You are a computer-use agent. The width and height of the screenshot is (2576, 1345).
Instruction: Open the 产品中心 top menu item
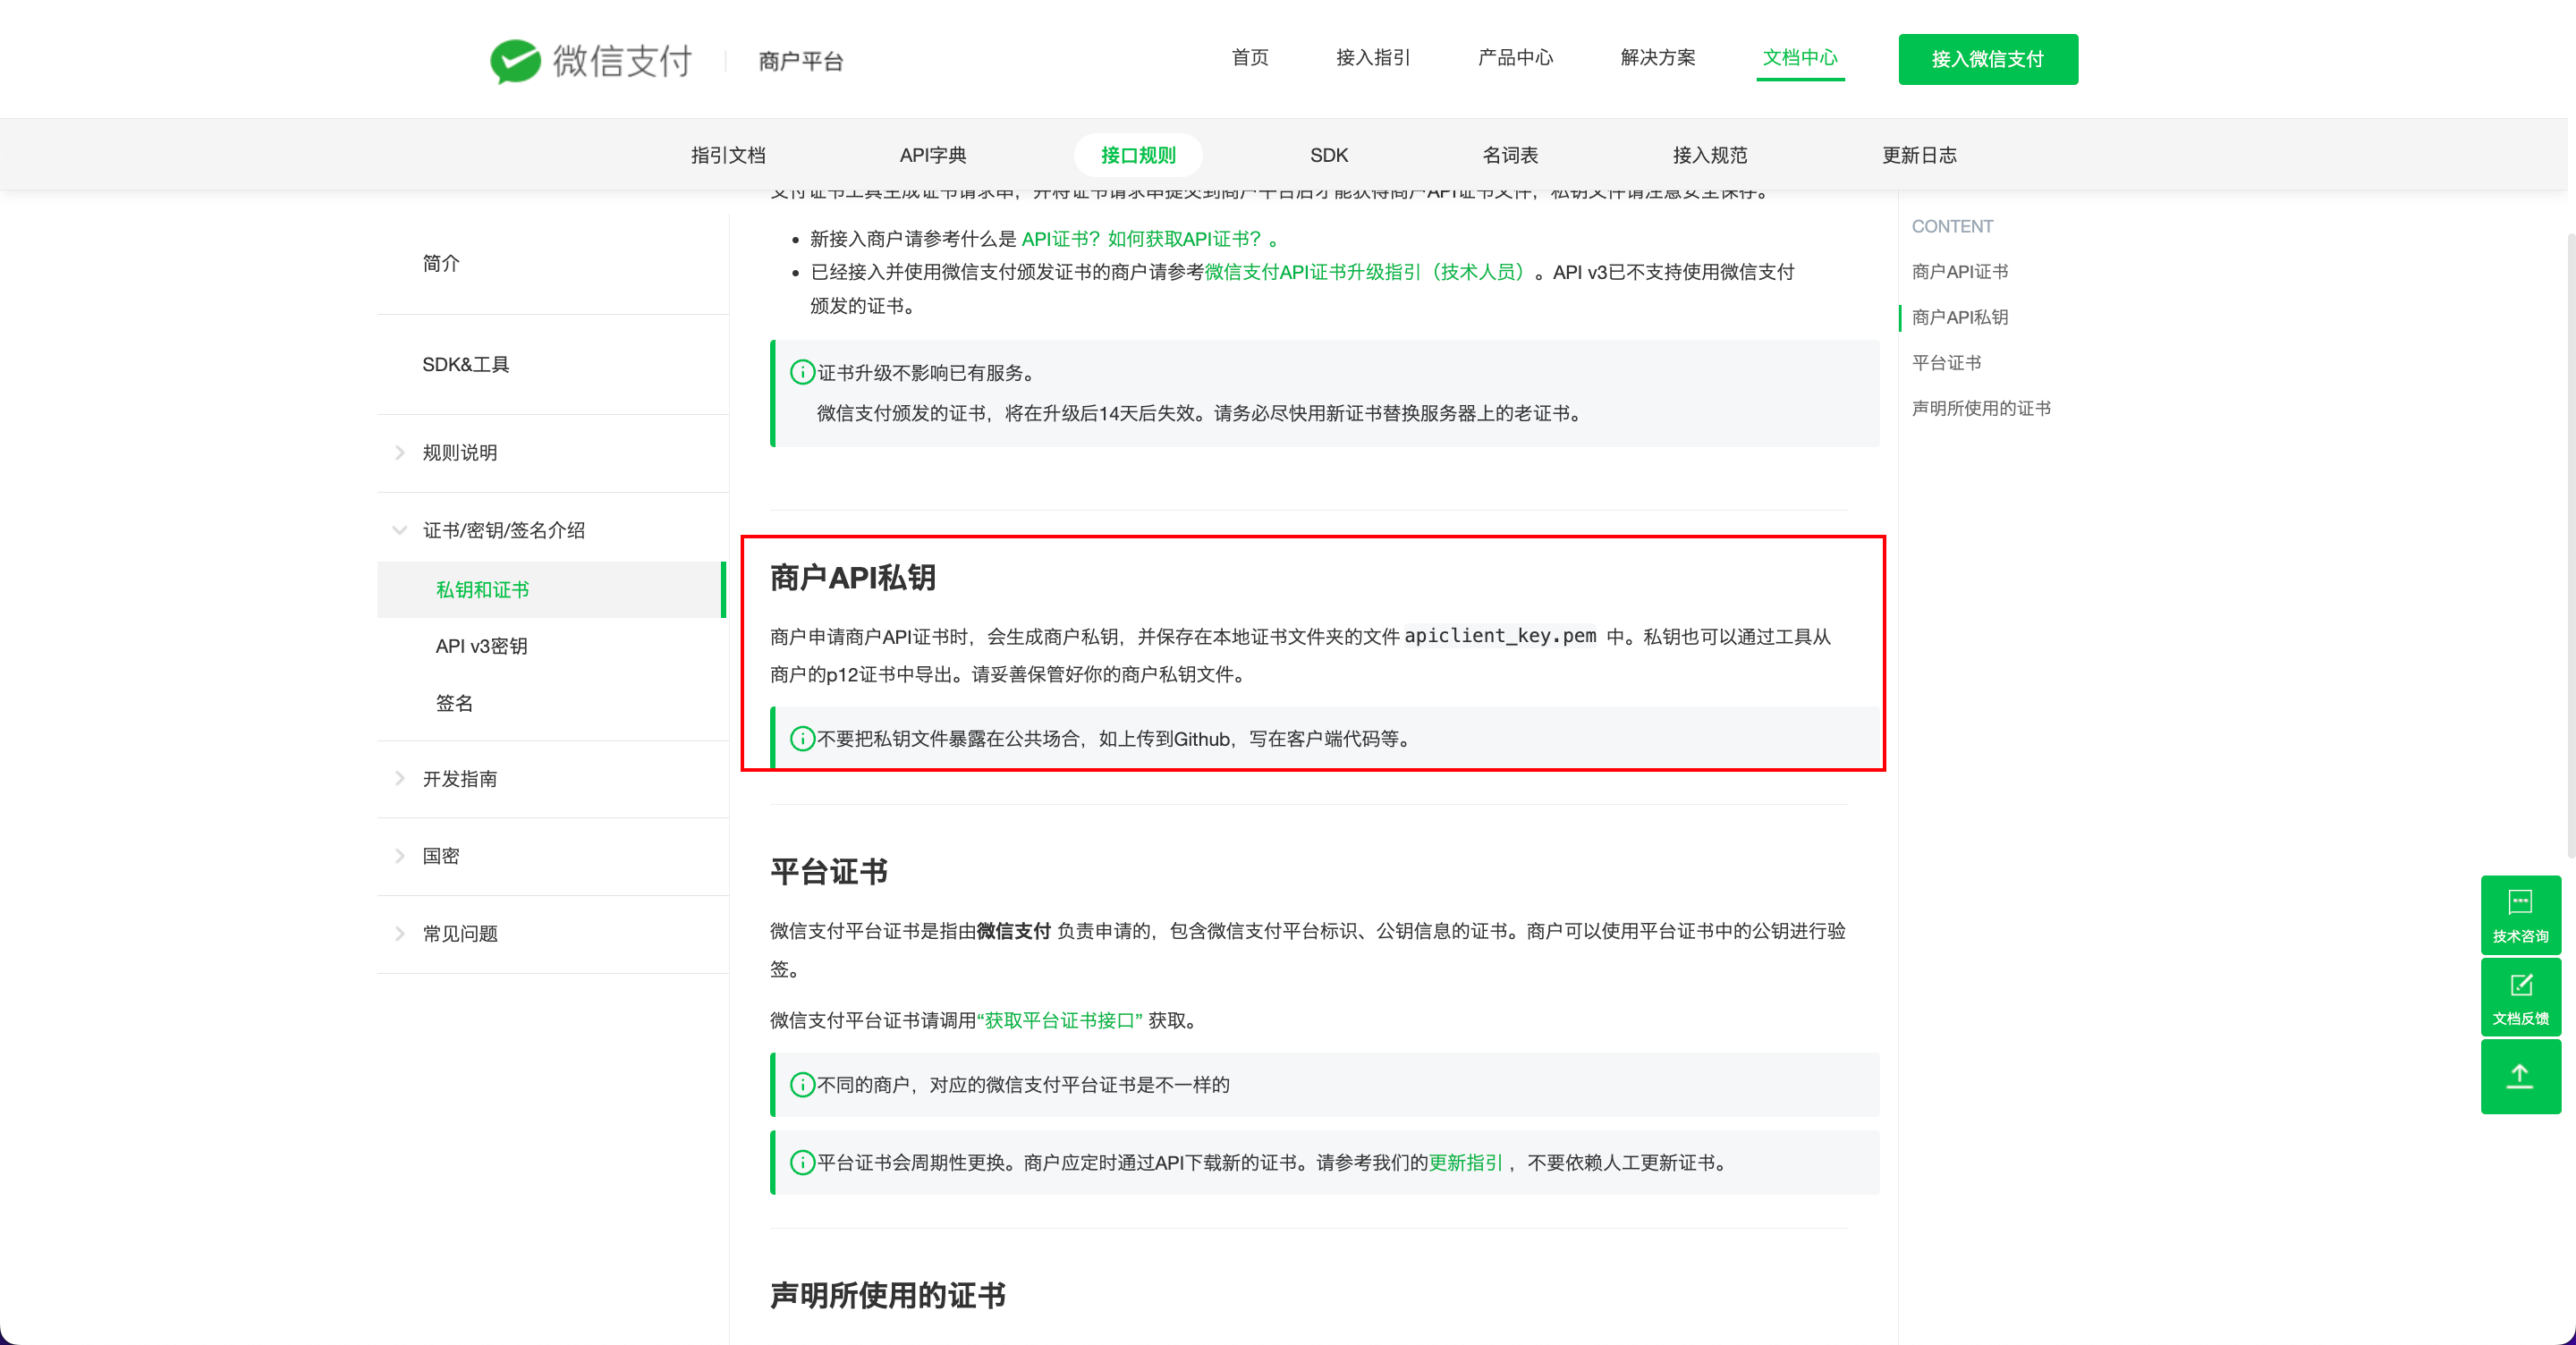pyautogui.click(x=1515, y=58)
